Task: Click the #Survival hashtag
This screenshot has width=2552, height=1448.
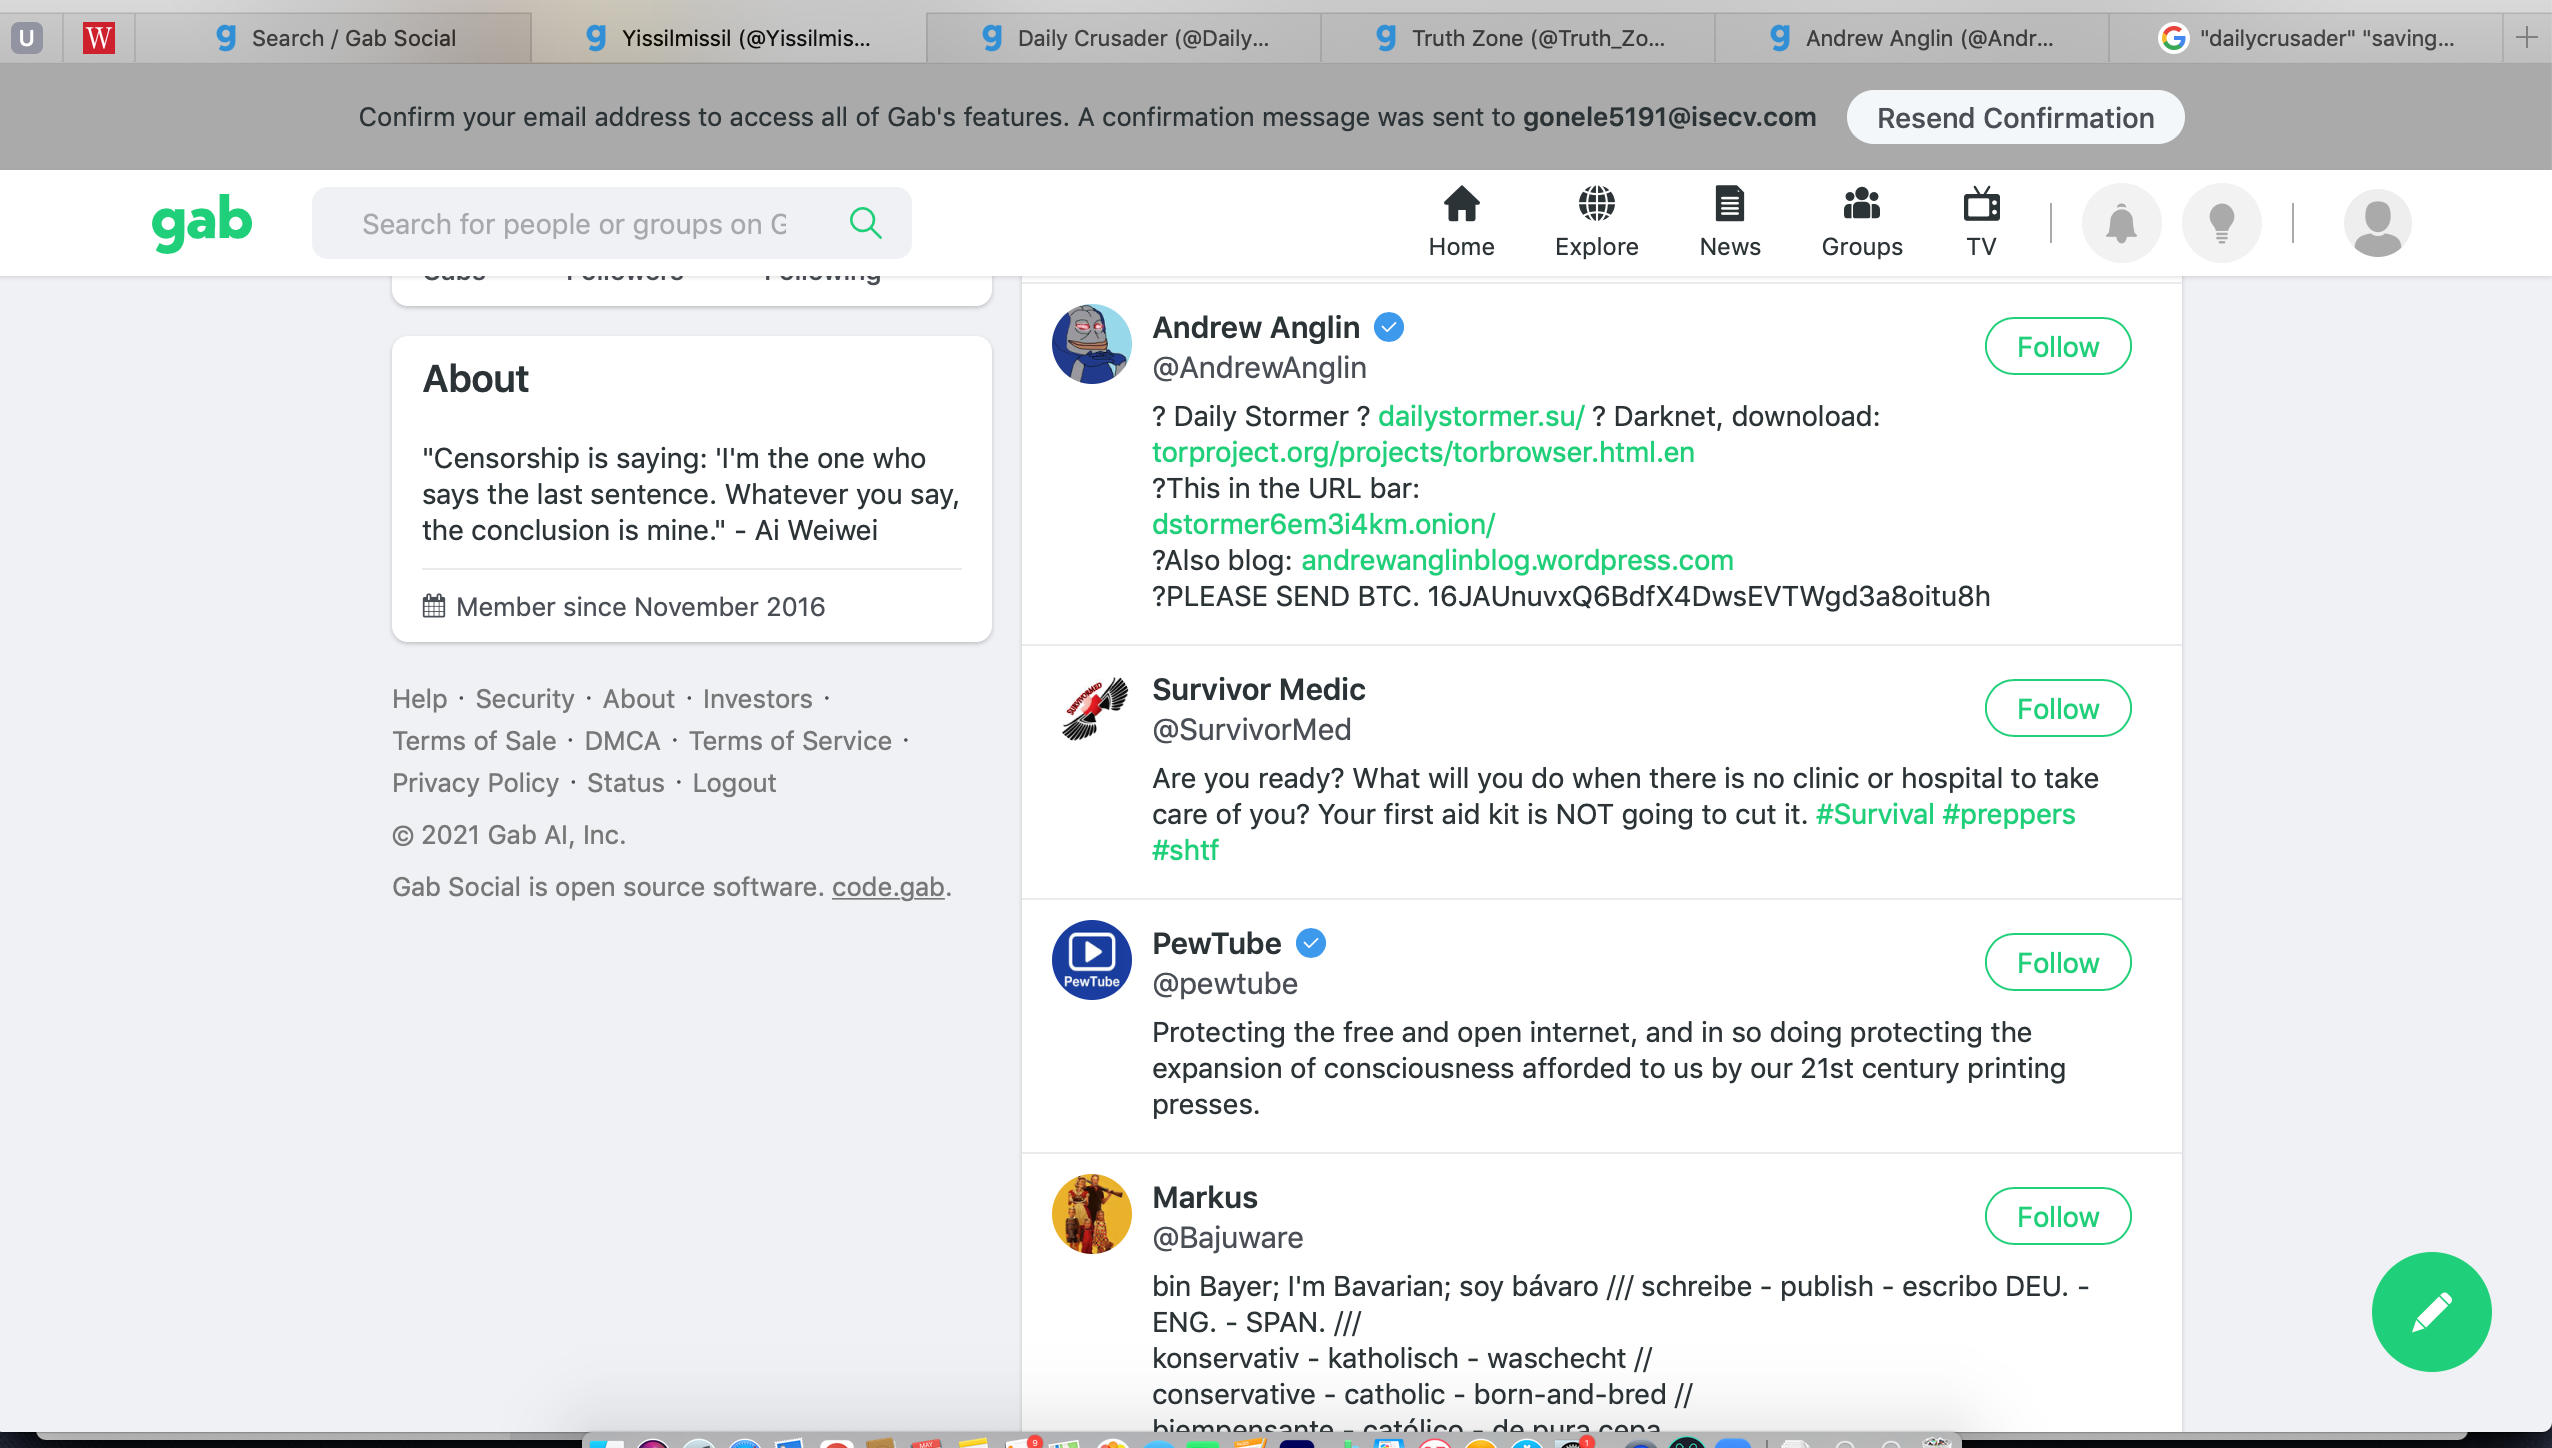Action: click(x=1875, y=814)
